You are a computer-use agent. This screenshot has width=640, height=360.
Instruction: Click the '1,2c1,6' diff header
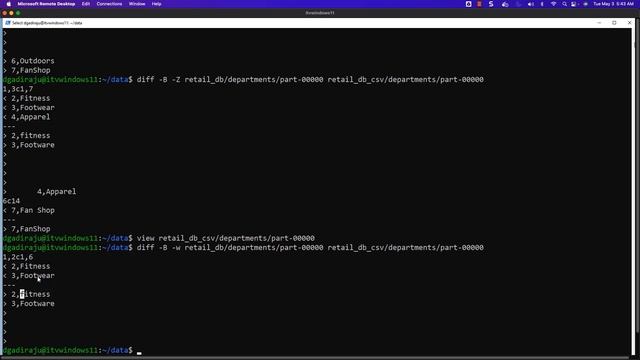pyautogui.click(x=18, y=257)
